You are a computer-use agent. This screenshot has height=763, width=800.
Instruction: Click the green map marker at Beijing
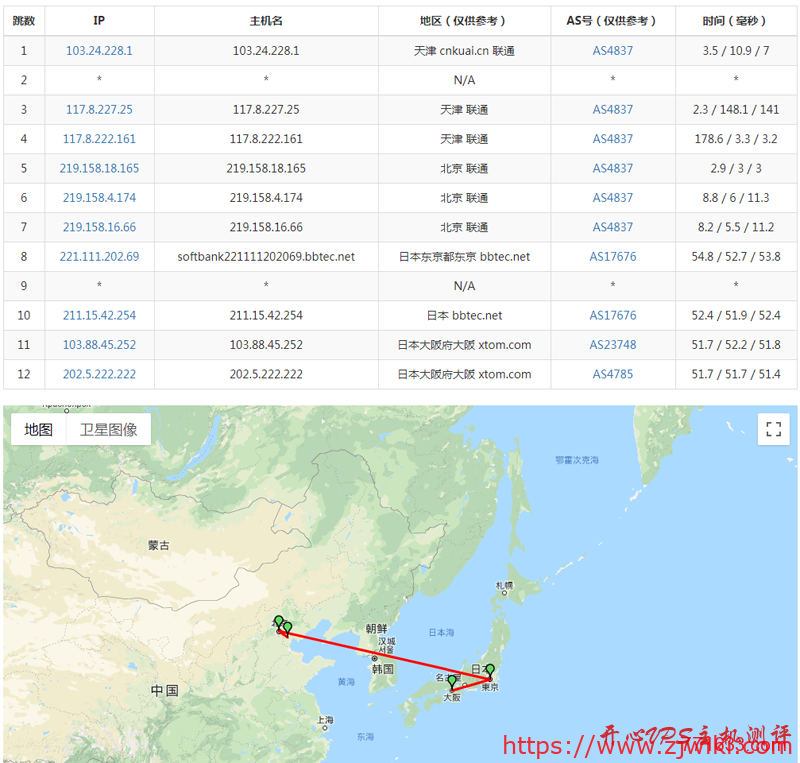[x=279, y=621]
